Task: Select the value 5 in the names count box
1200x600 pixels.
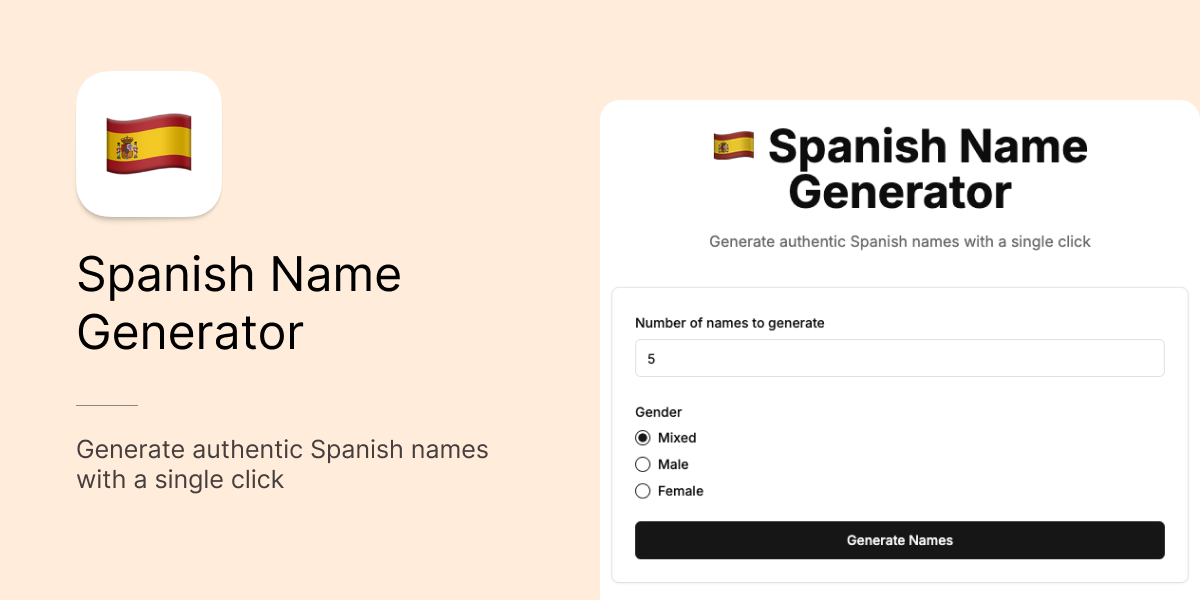Action: (651, 357)
